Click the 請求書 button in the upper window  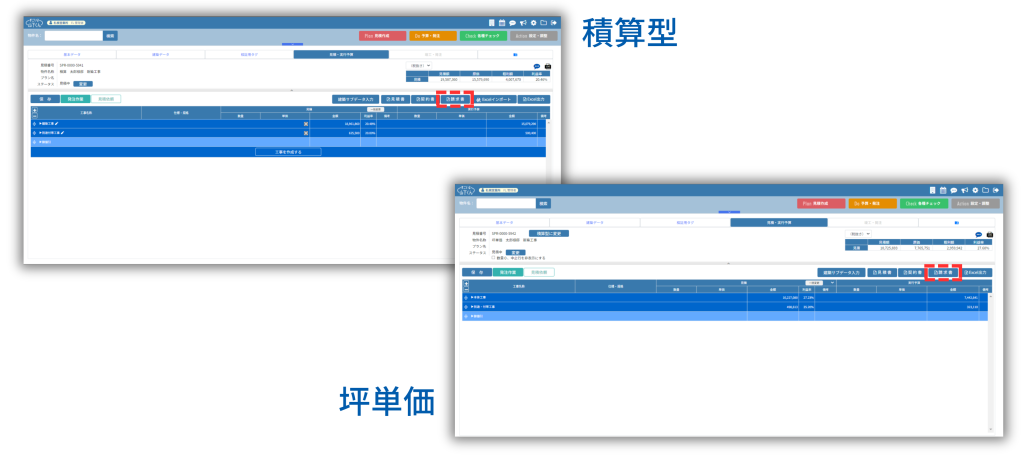pyautogui.click(x=456, y=100)
